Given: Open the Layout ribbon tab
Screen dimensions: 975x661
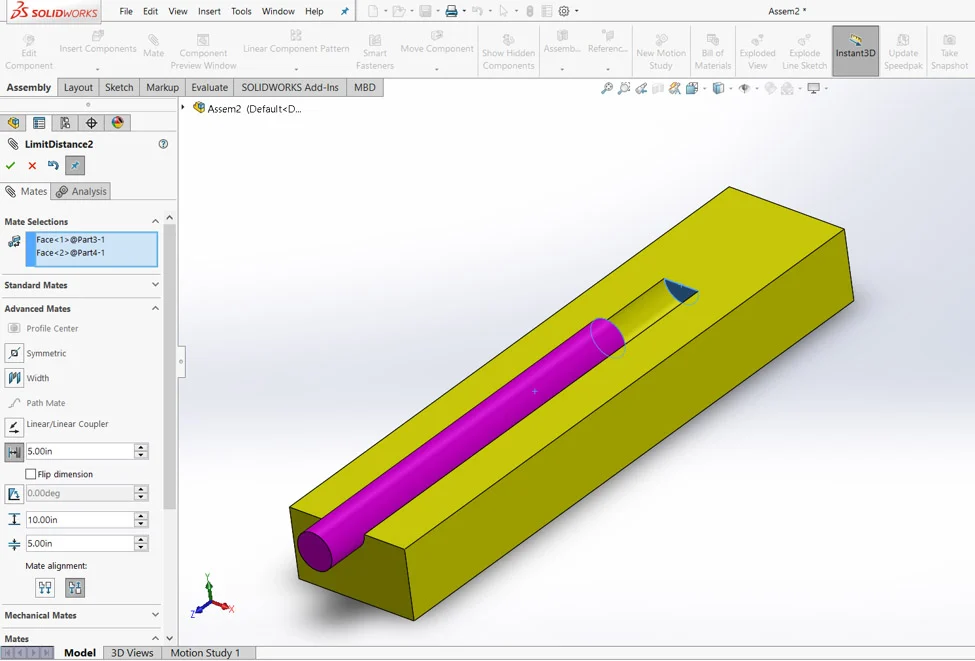Looking at the screenshot, I should 78,88.
